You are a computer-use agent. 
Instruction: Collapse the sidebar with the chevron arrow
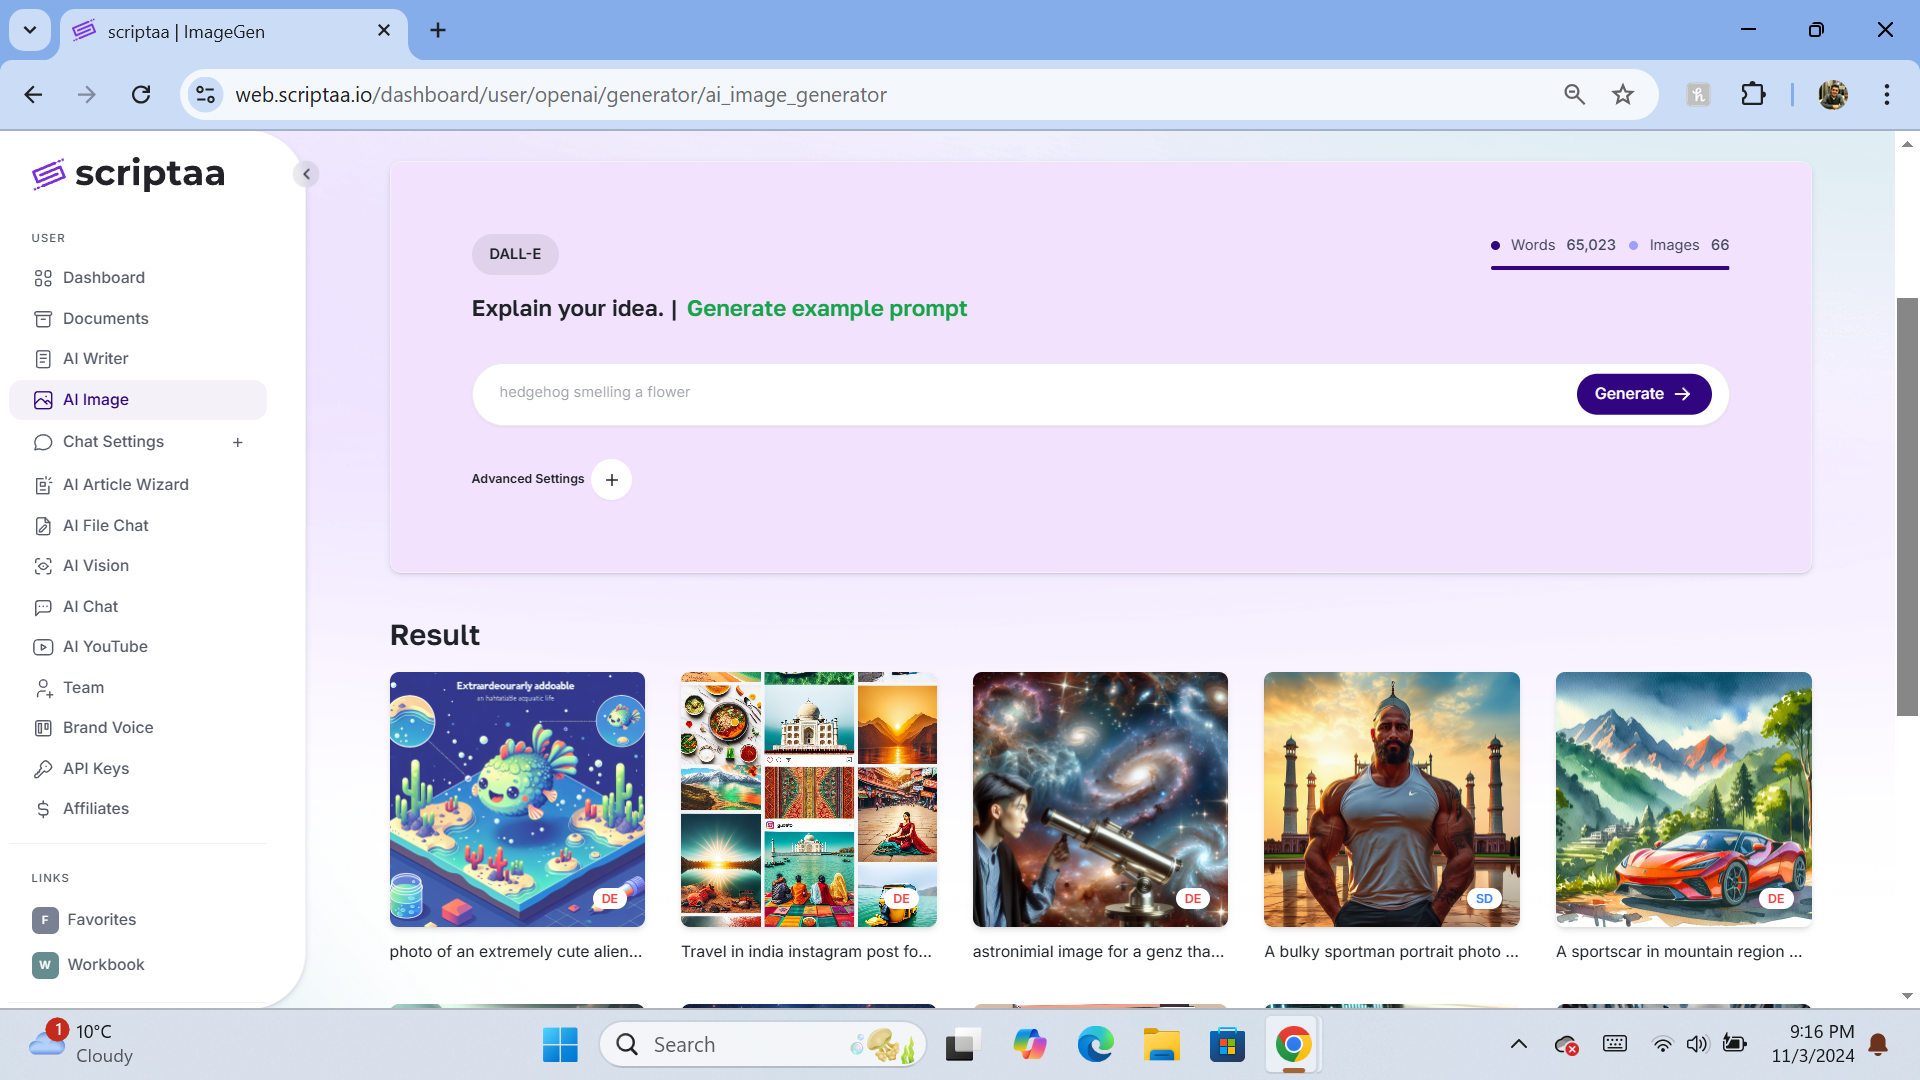[x=307, y=174]
